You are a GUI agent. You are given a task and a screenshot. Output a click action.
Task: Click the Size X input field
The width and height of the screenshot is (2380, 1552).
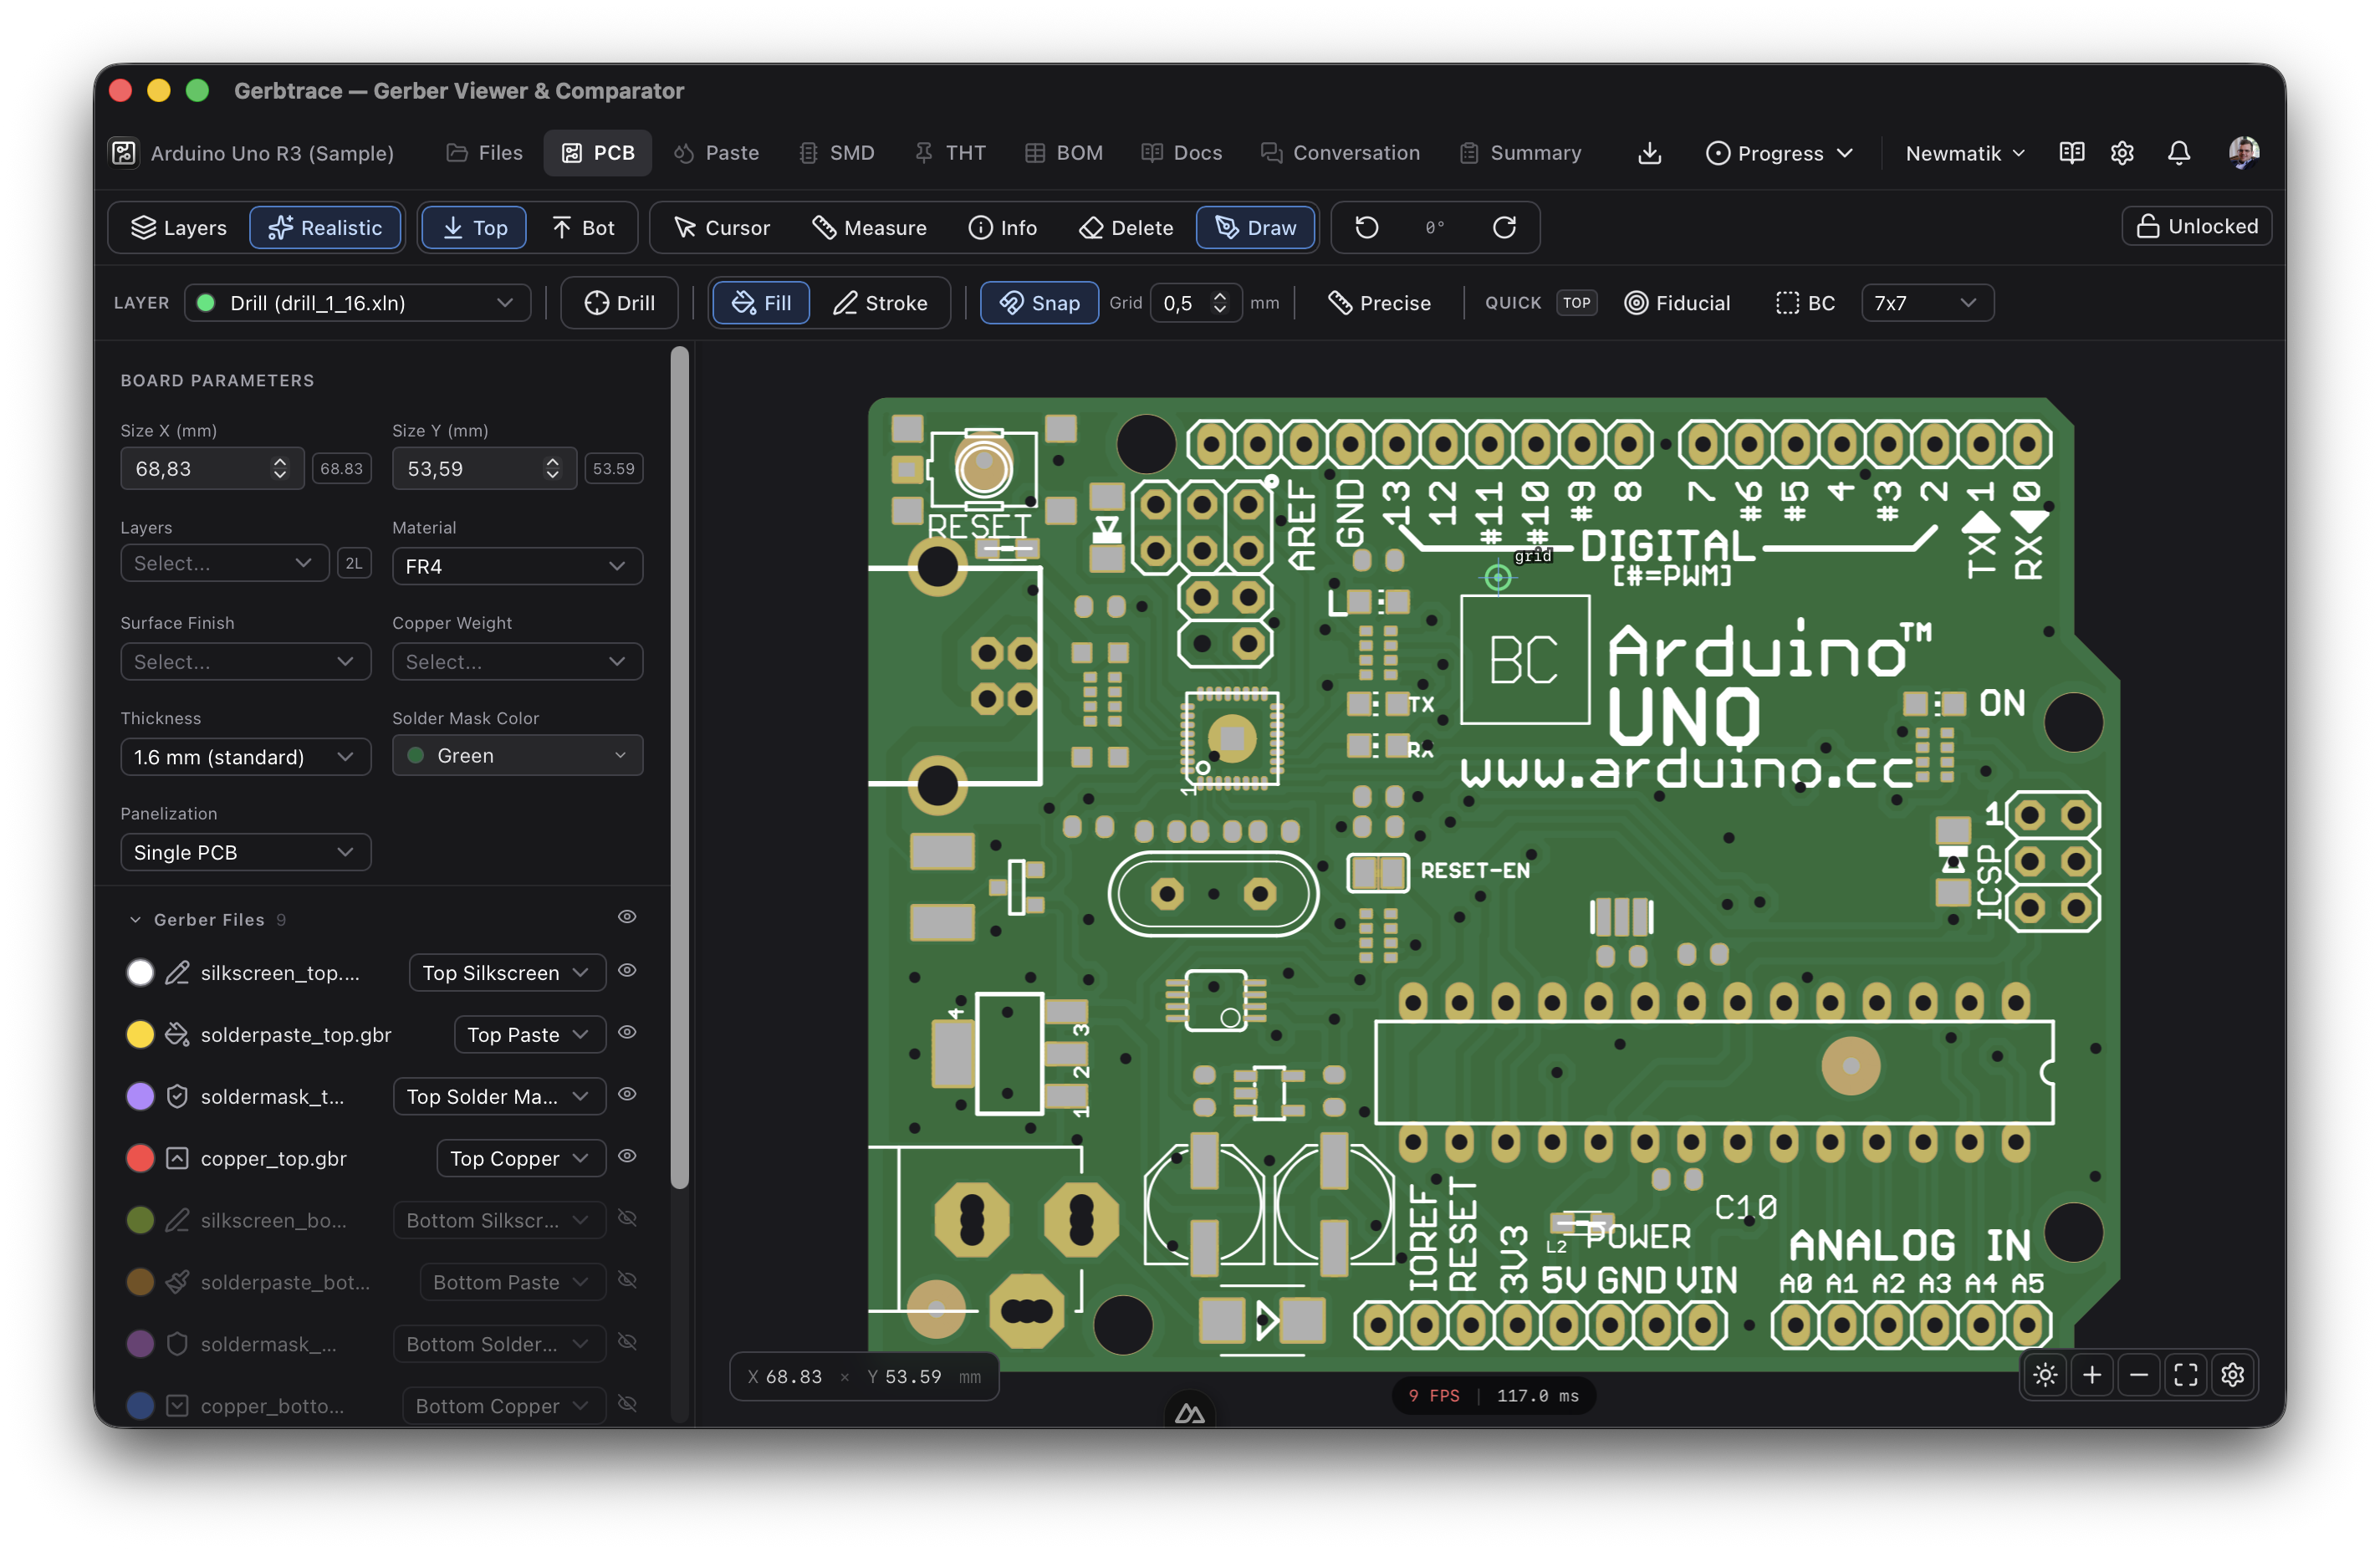tap(212, 468)
